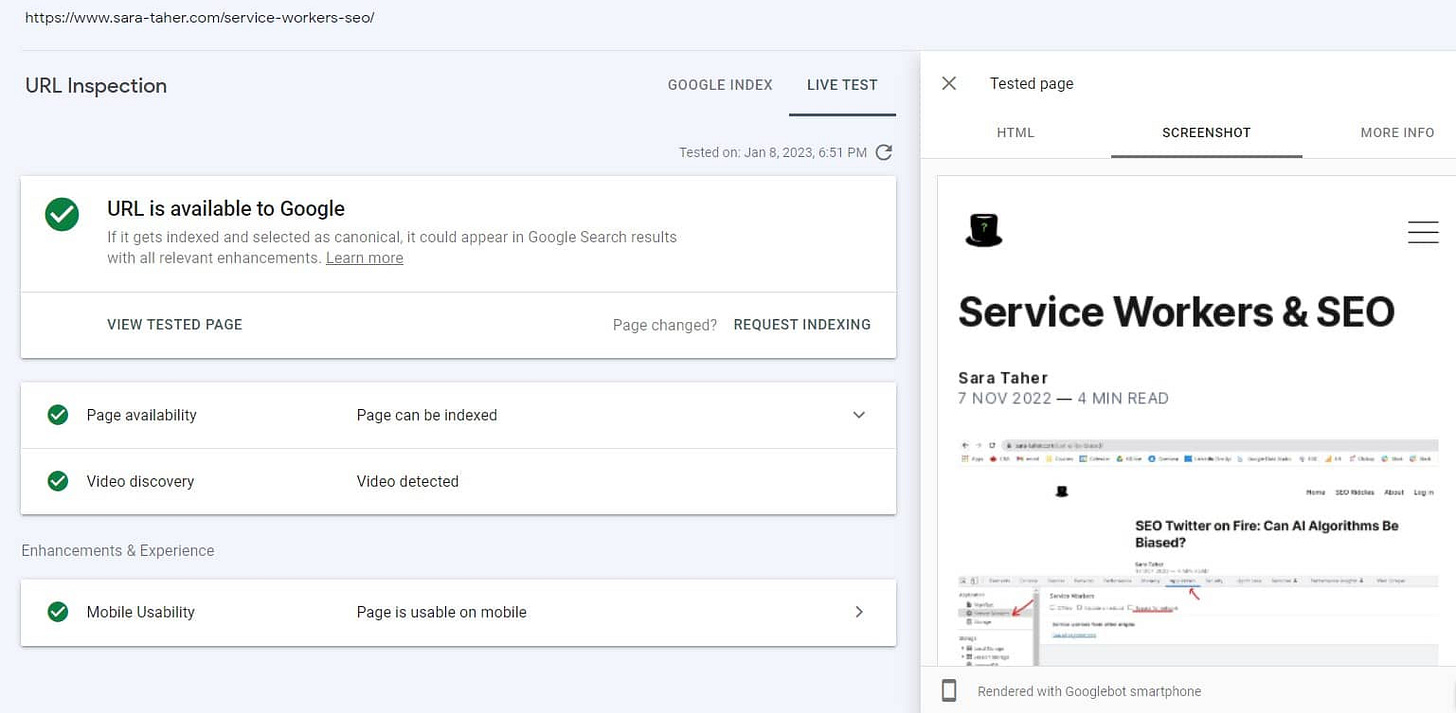This screenshot has height=713, width=1456.
Task: Expand the Page availability section
Action: (858, 414)
